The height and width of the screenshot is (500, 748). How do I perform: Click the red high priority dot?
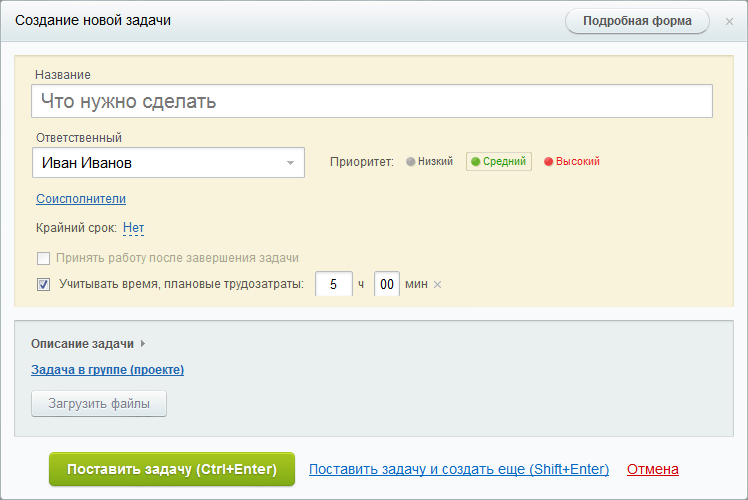click(x=549, y=162)
